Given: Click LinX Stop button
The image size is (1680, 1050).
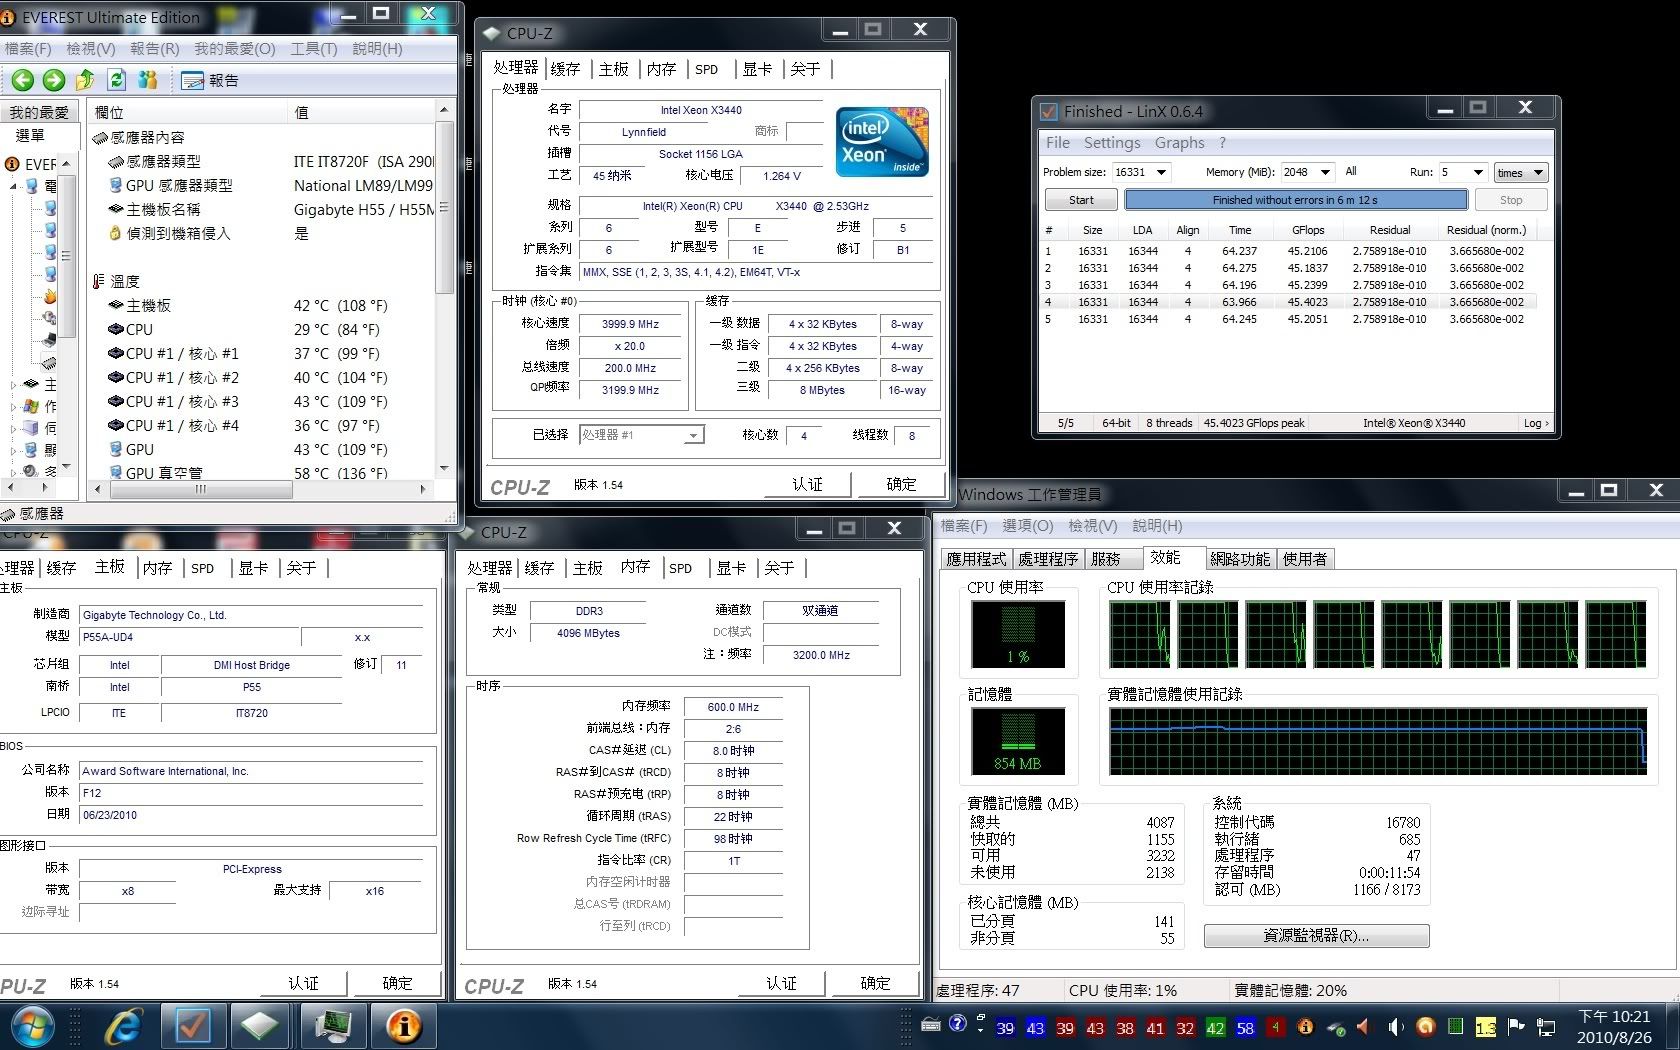Looking at the screenshot, I should click(x=1511, y=200).
